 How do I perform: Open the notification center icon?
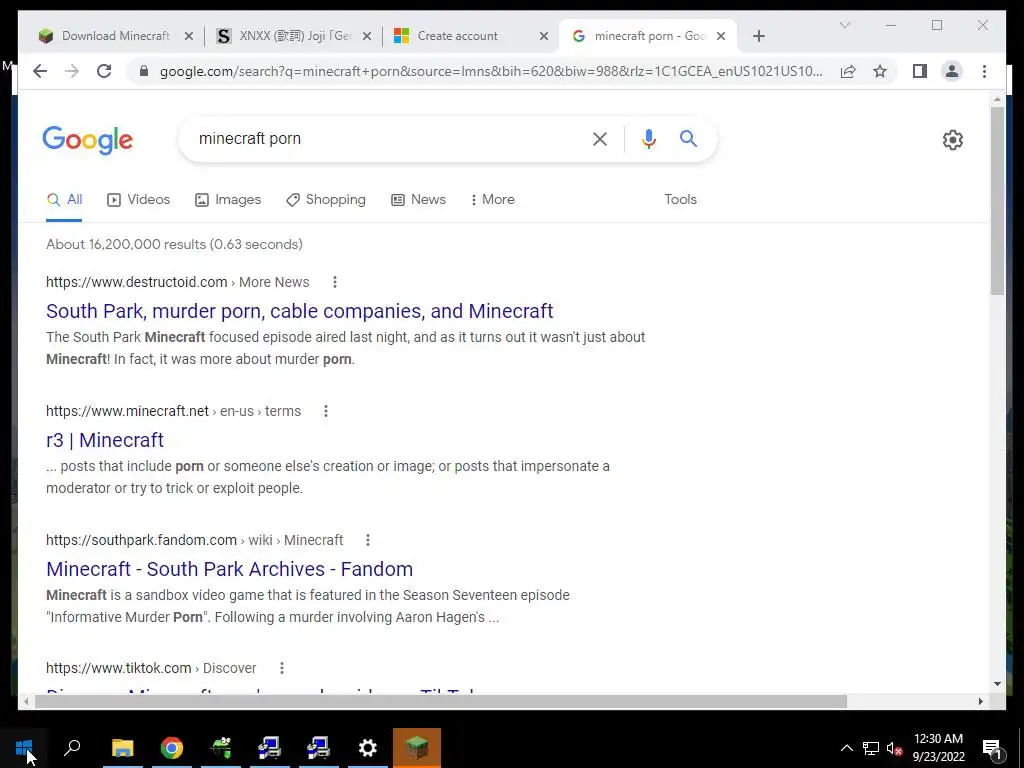point(991,748)
